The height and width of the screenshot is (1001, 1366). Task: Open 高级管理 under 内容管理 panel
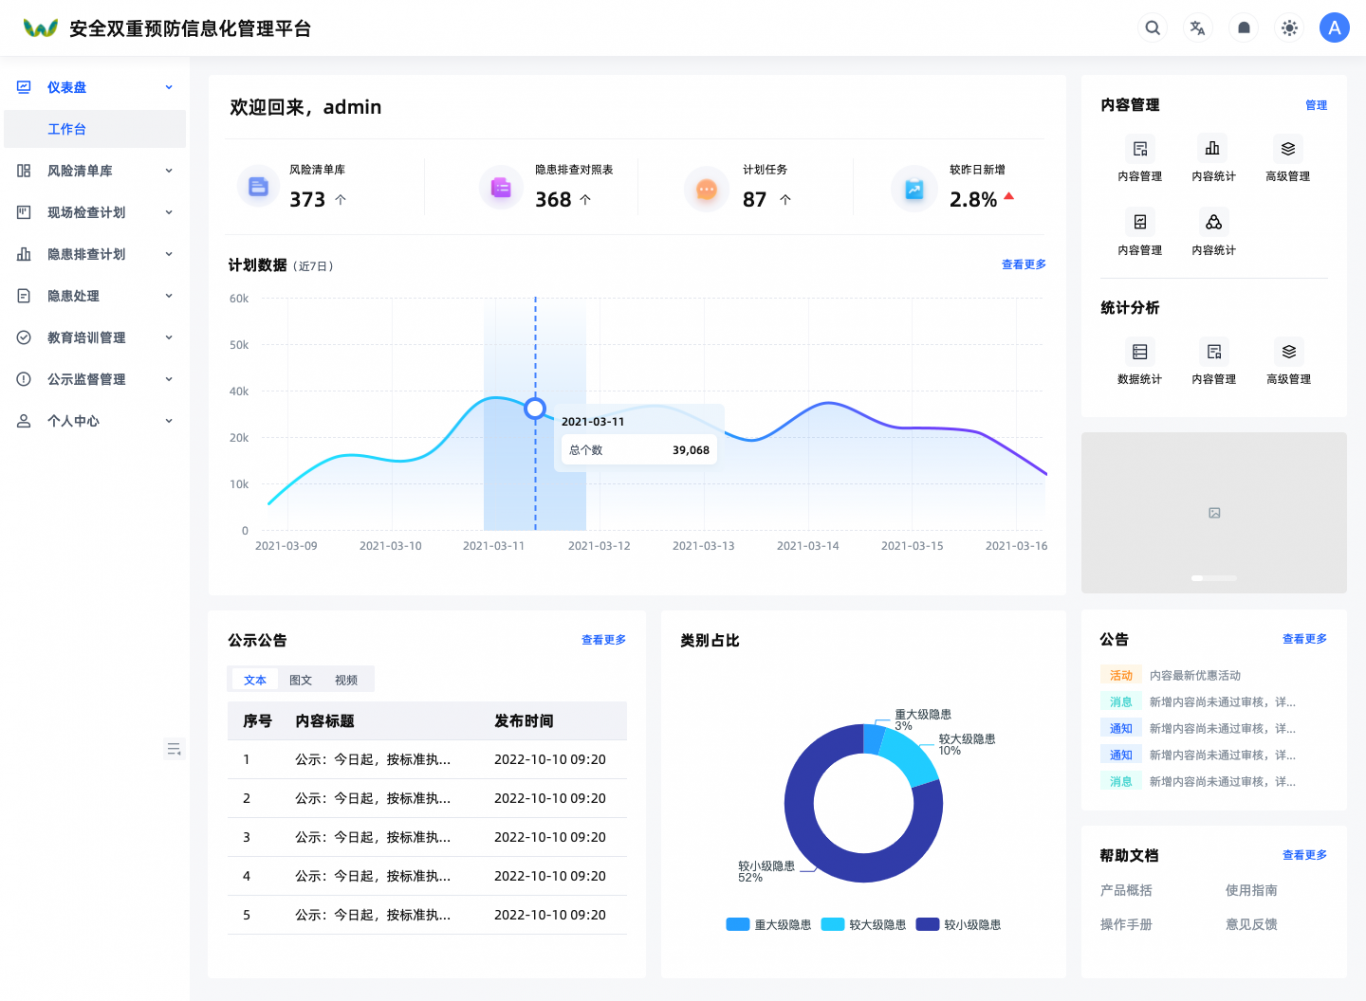1288,160
